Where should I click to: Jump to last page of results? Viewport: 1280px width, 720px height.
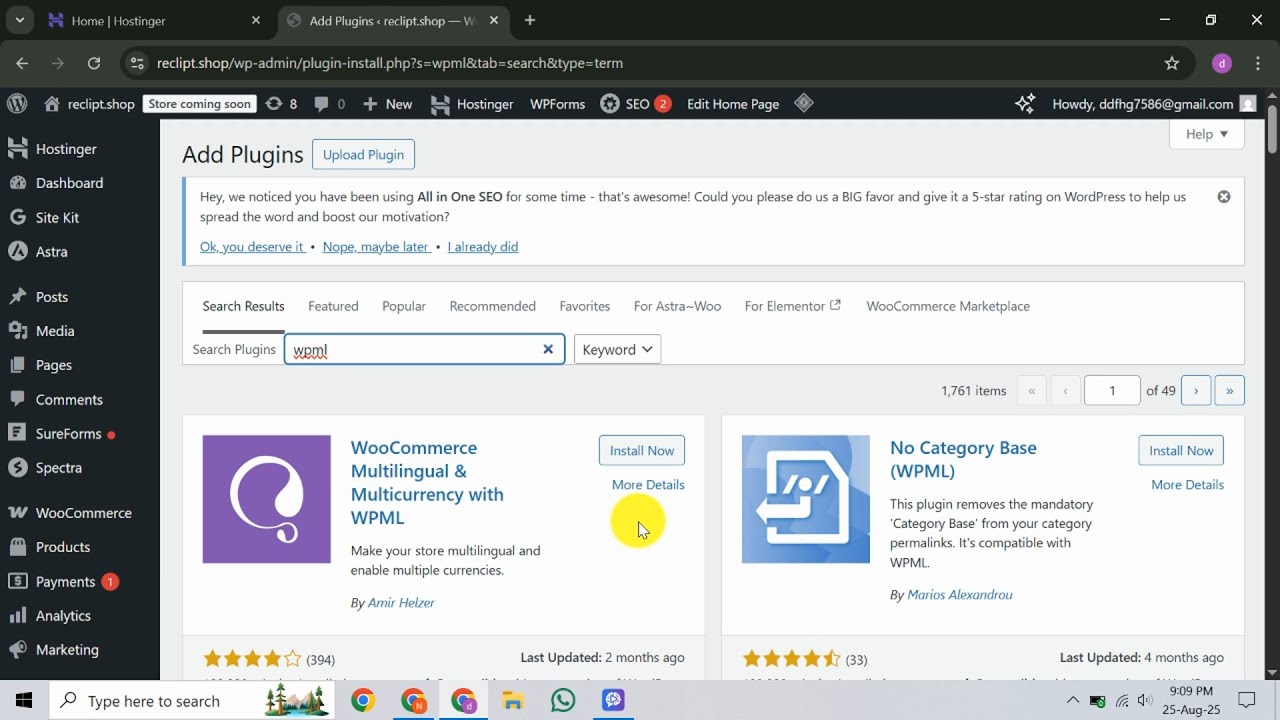pyautogui.click(x=1229, y=390)
